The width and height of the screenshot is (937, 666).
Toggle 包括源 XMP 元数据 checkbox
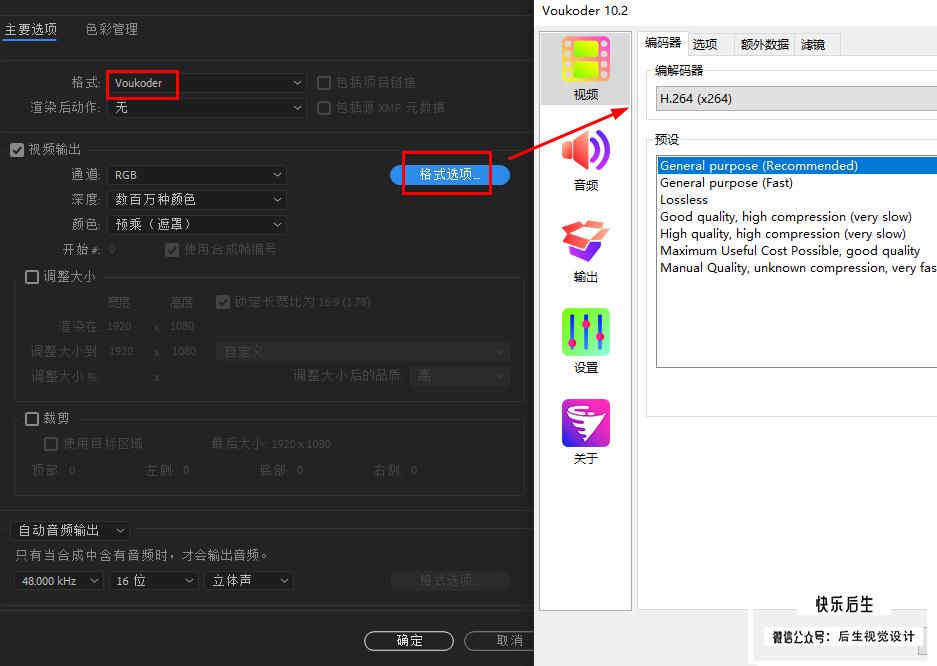coord(324,108)
